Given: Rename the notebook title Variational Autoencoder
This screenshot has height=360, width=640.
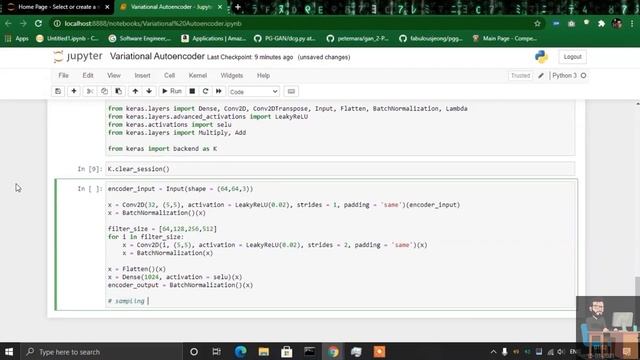Looking at the screenshot, I should tap(157, 56).
